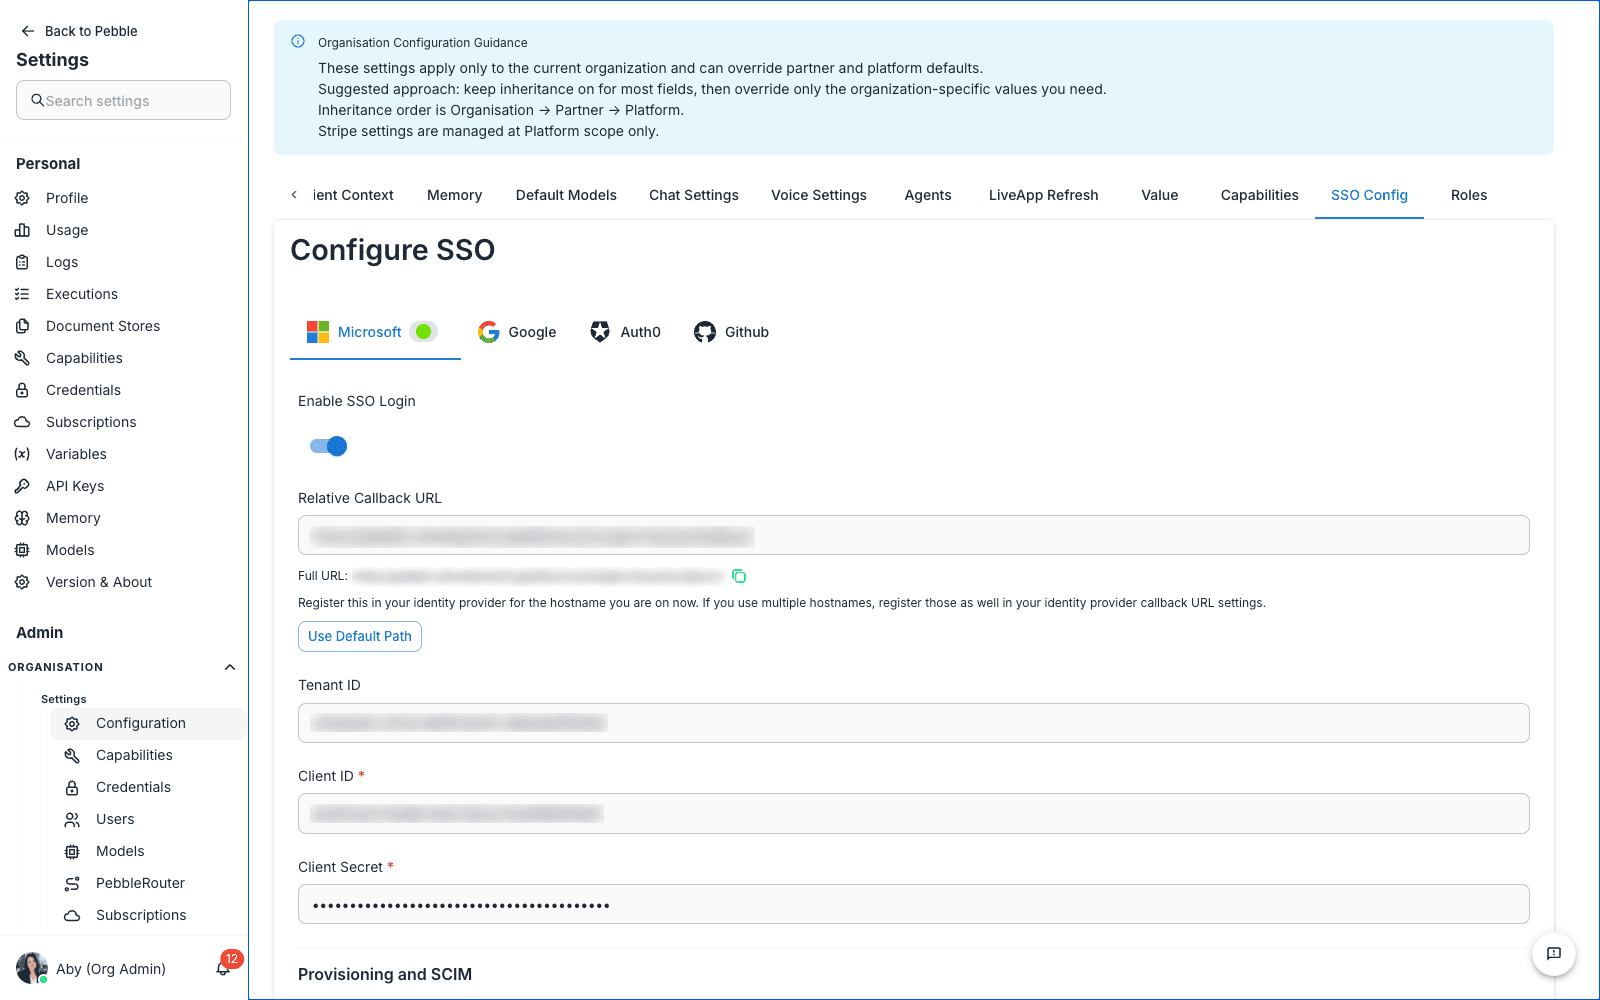This screenshot has width=1600, height=1000.
Task: Click the info icon in guidance banner
Action: pos(298,42)
